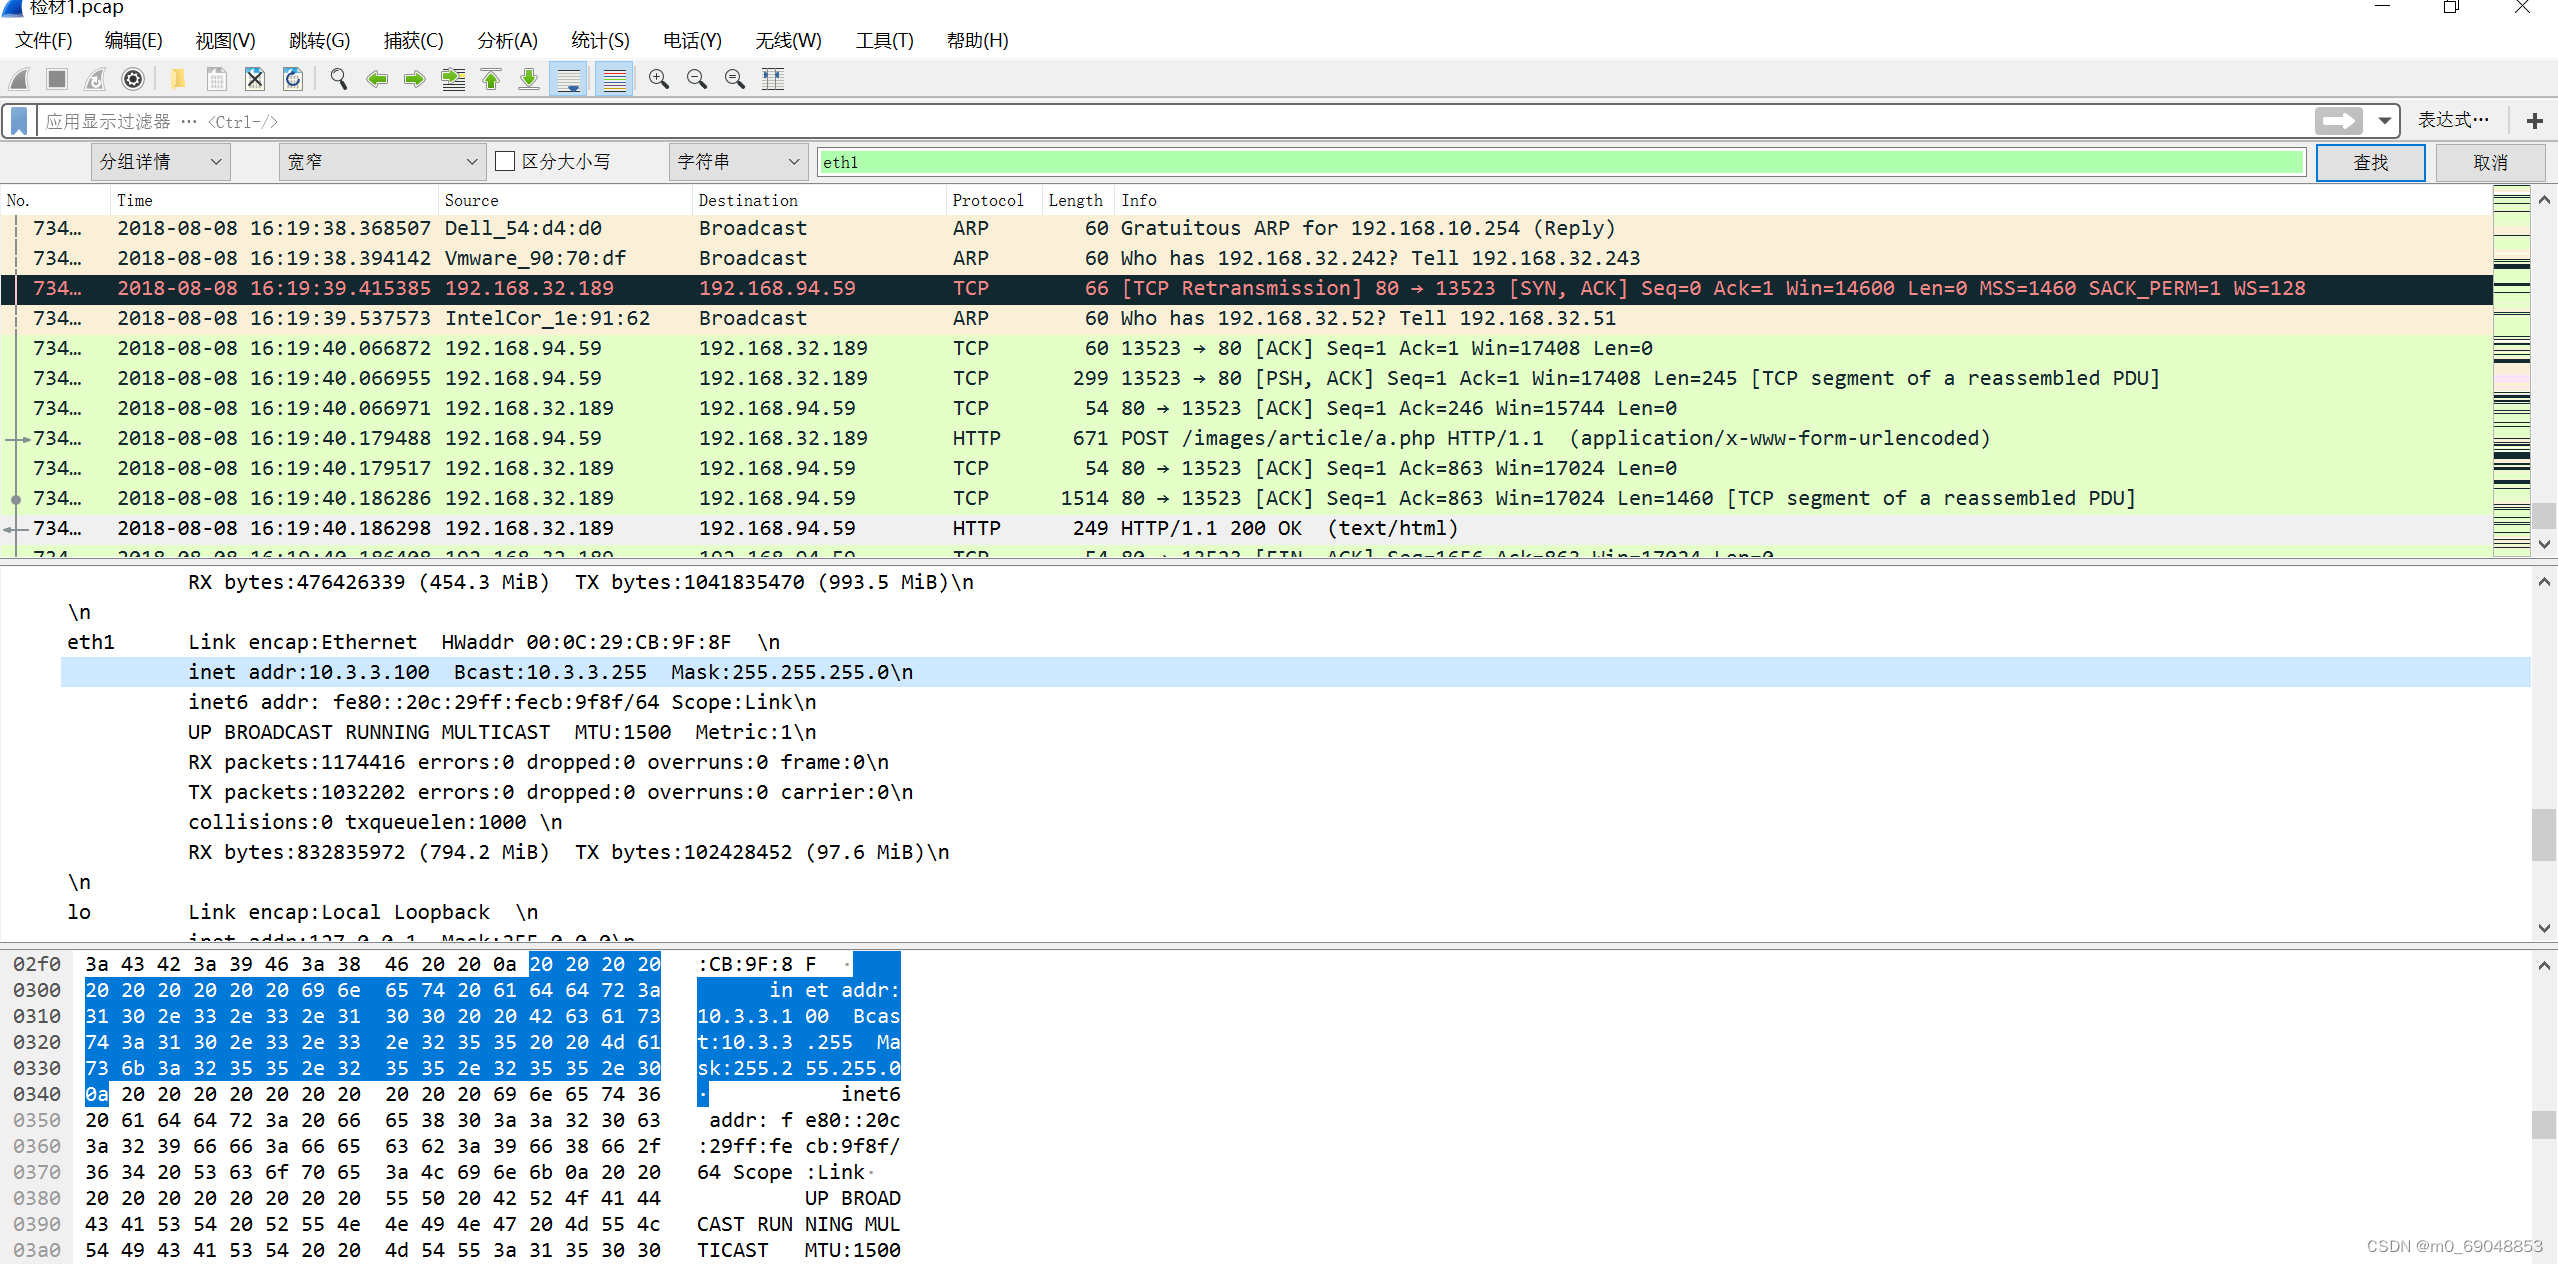
Task: Click the packet details vertical scrollbar thumb
Action: [2544, 835]
